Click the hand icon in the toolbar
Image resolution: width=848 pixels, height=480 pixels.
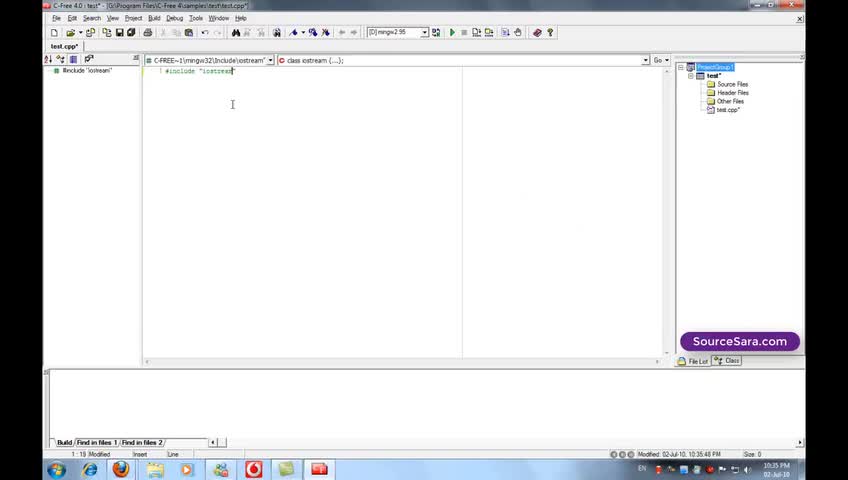(x=518, y=32)
